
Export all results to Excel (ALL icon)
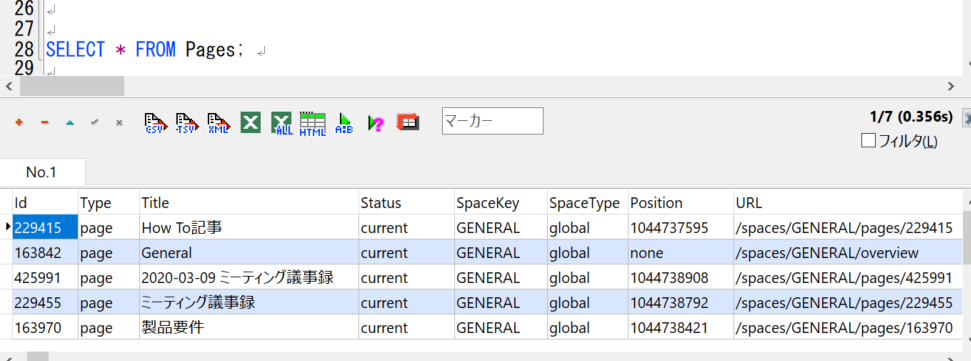coord(281,123)
